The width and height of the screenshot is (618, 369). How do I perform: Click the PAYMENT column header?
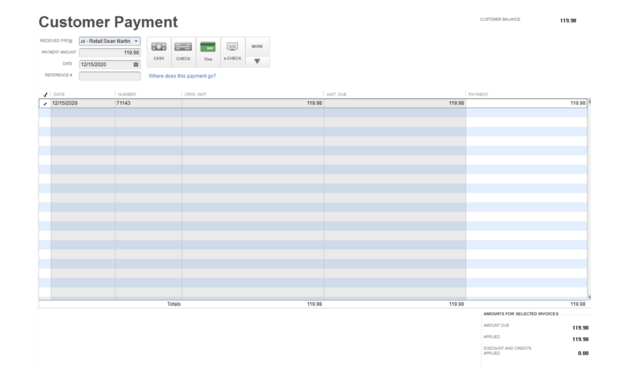(x=478, y=94)
